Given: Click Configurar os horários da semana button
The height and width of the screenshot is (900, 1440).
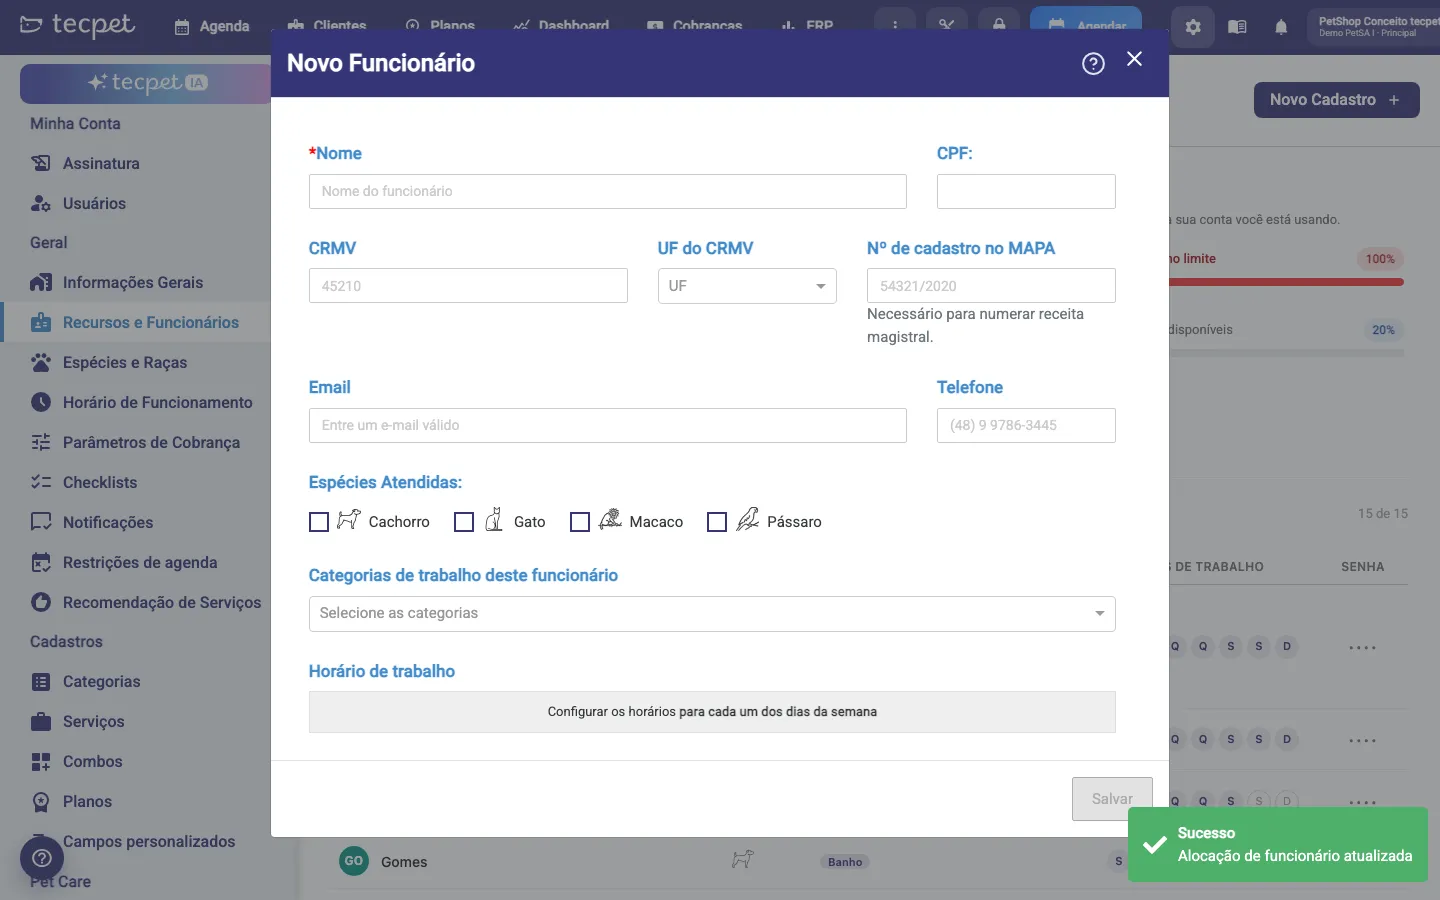Looking at the screenshot, I should point(712,712).
